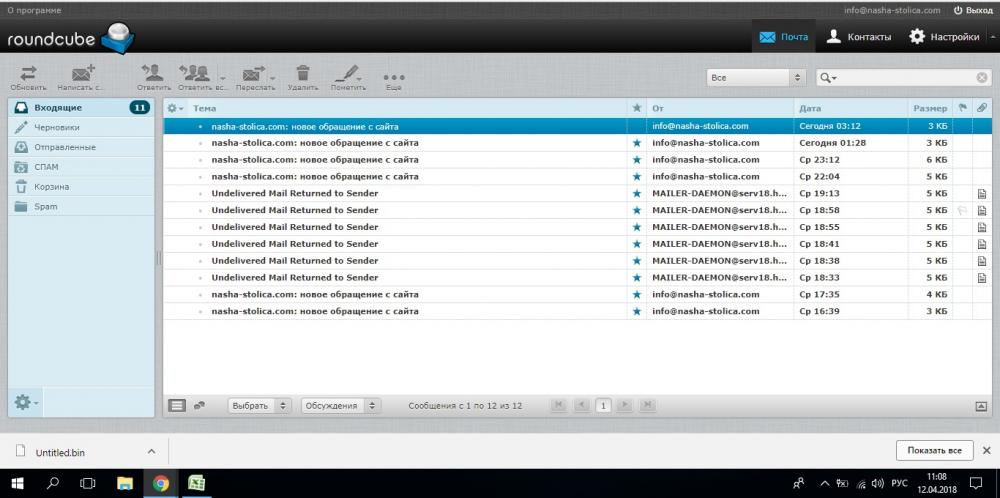
Task: Open the Ещё more actions icon
Action: (394, 76)
